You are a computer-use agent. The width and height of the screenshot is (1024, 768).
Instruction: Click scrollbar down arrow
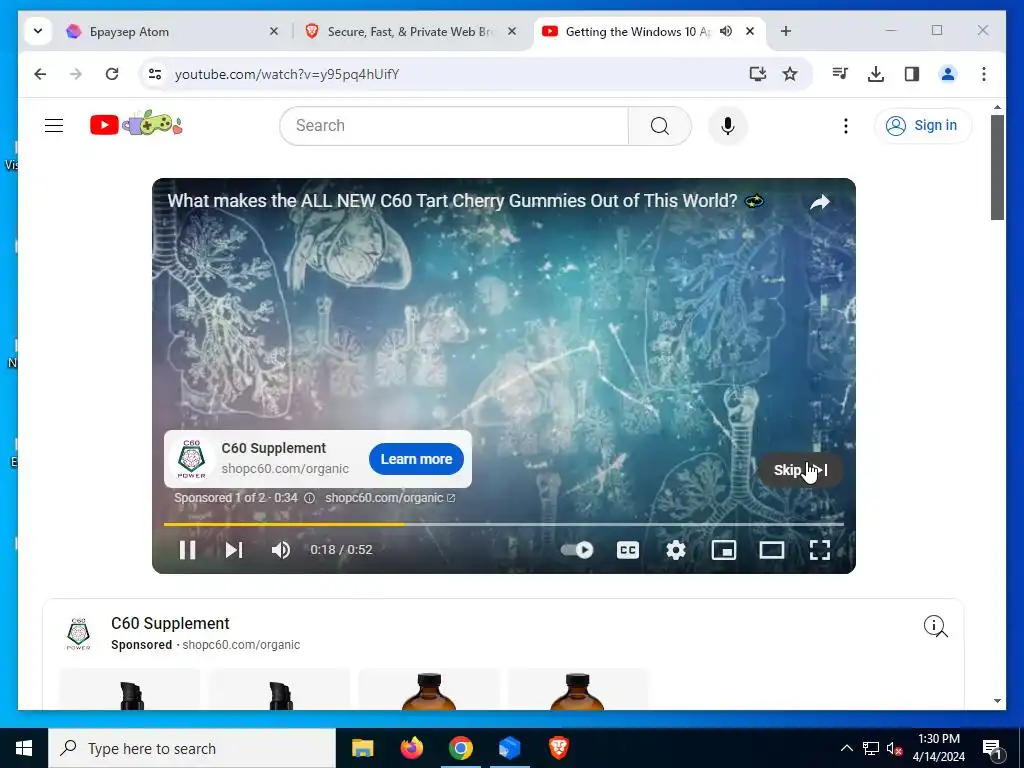pyautogui.click(x=997, y=701)
